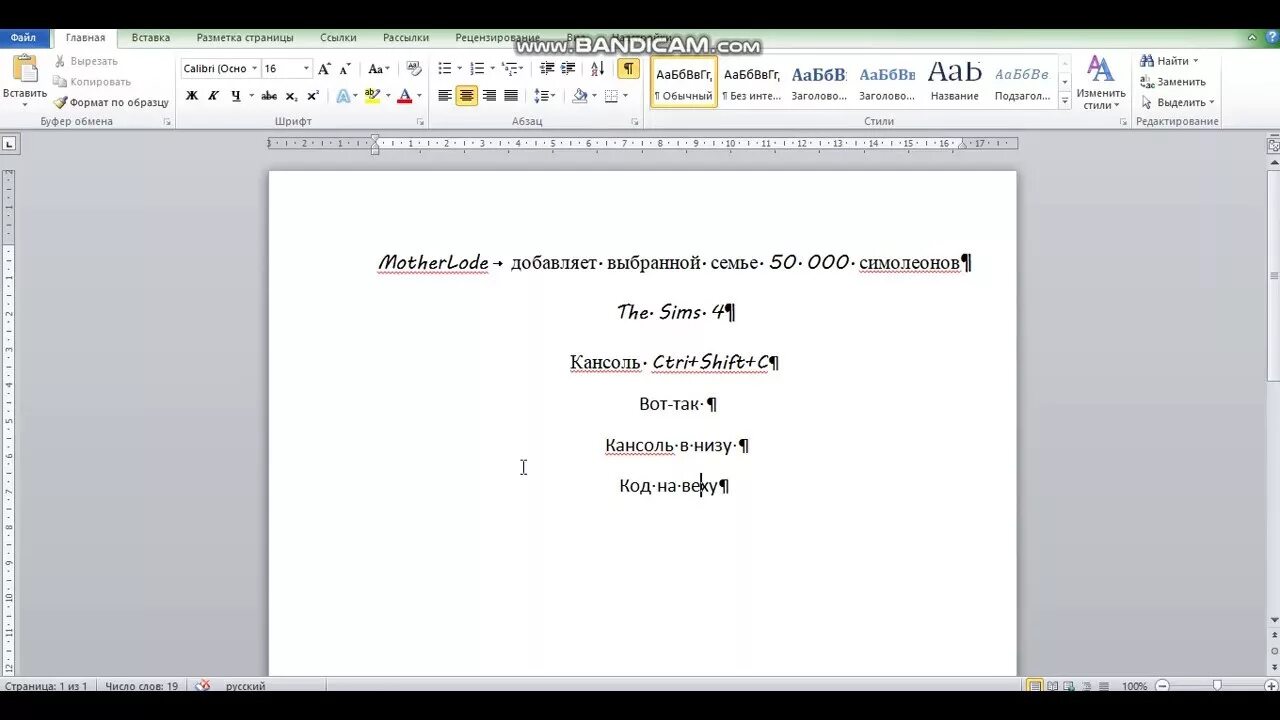Apply Normal (Обычный) style
Viewport: 1280px width, 720px height.
tap(684, 82)
